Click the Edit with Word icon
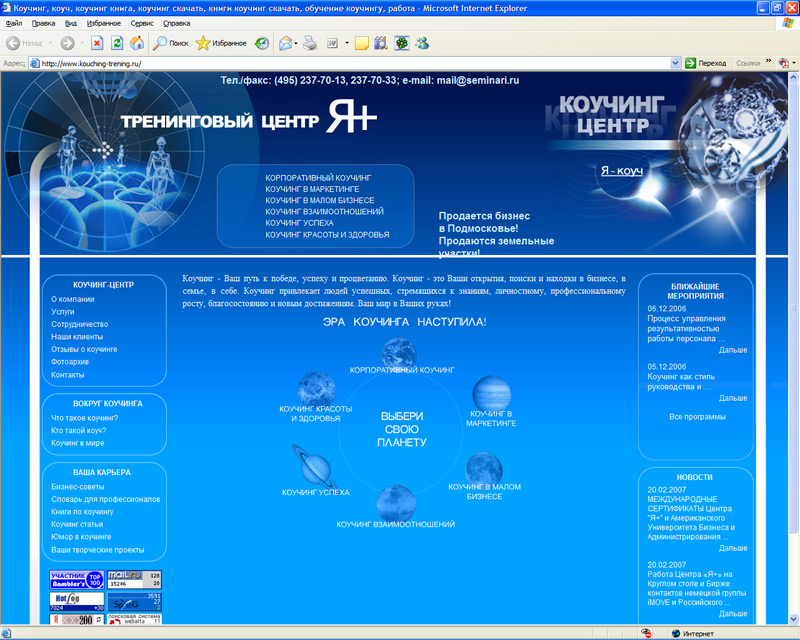 click(334, 42)
